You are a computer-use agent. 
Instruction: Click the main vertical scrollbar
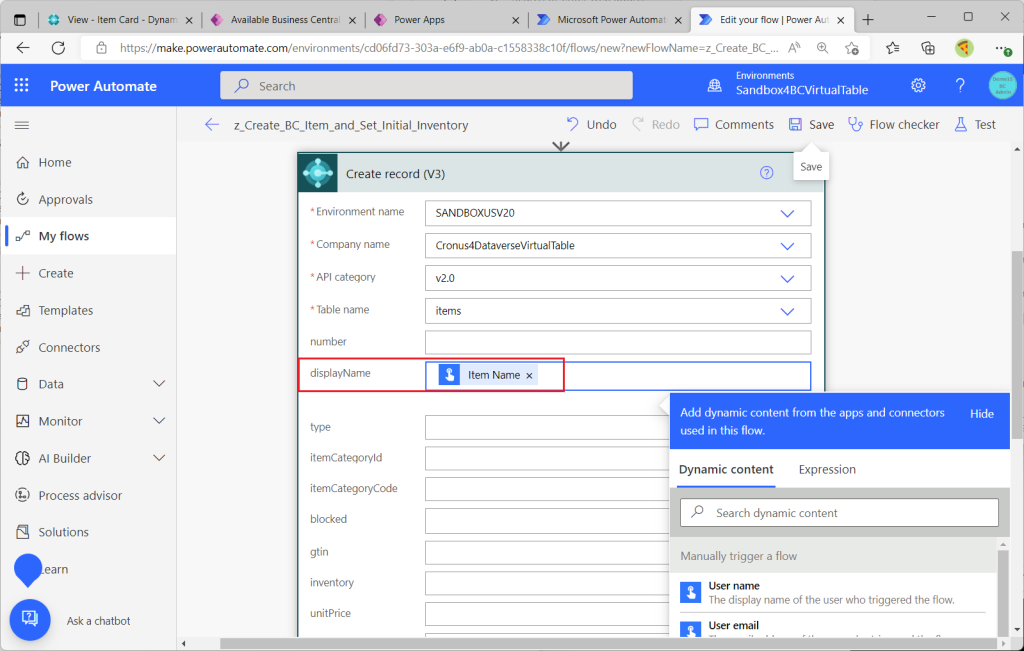[x=1017, y=345]
